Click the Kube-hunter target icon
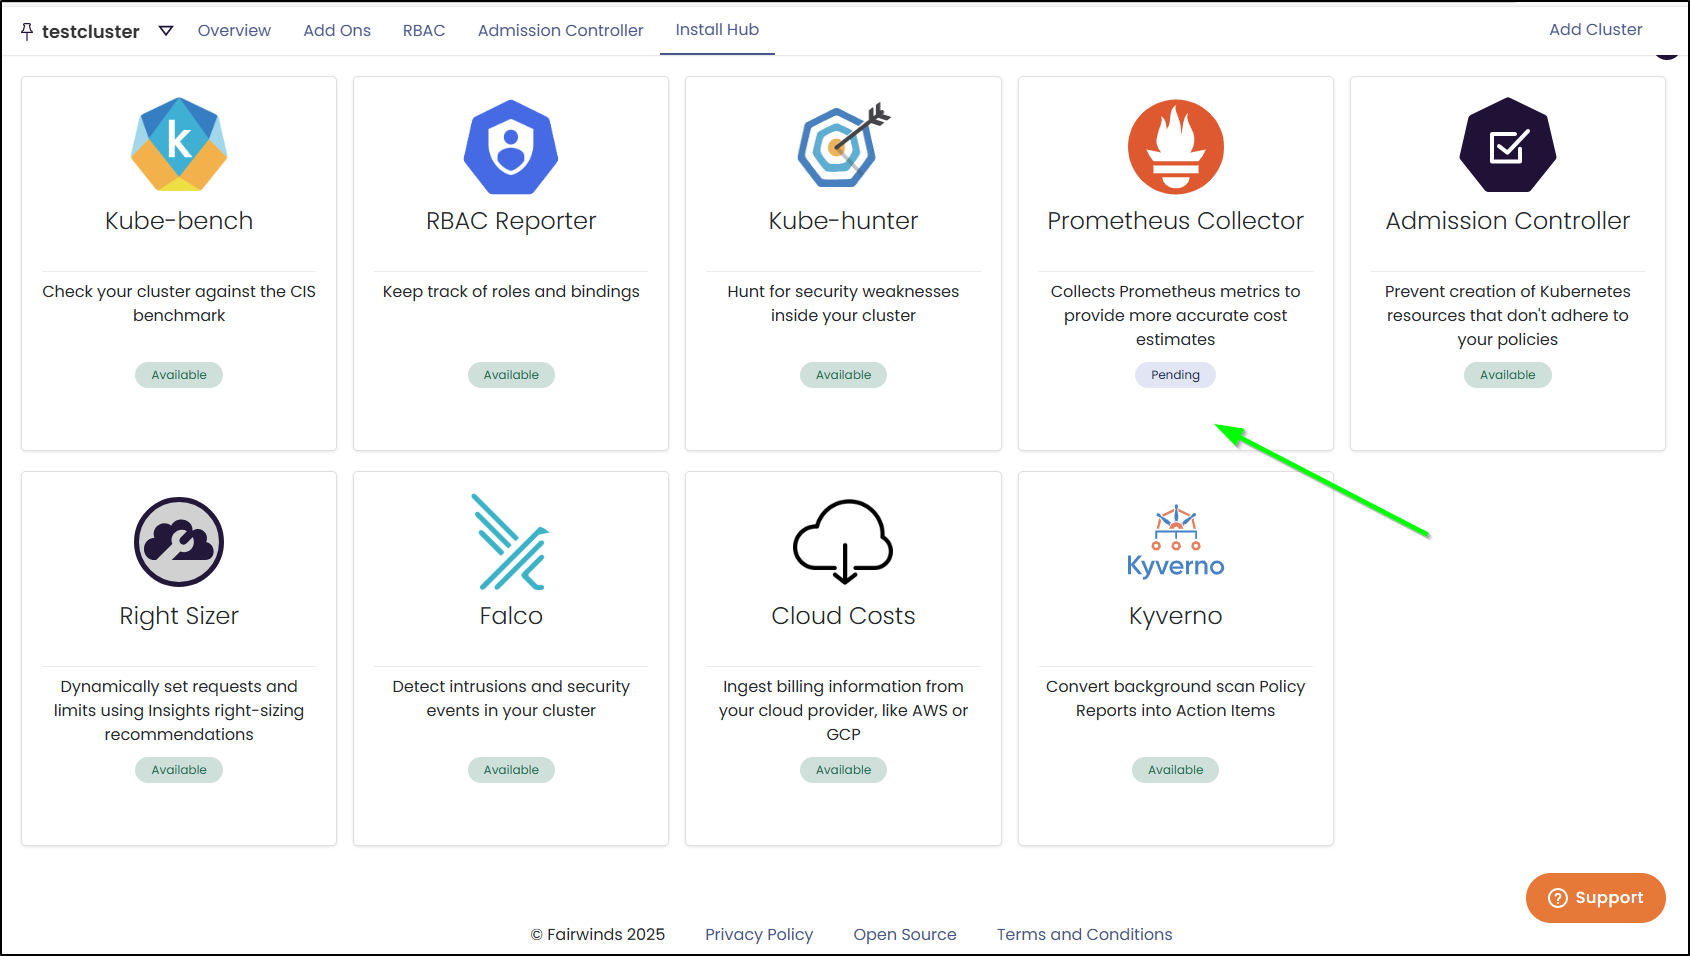 click(x=843, y=145)
